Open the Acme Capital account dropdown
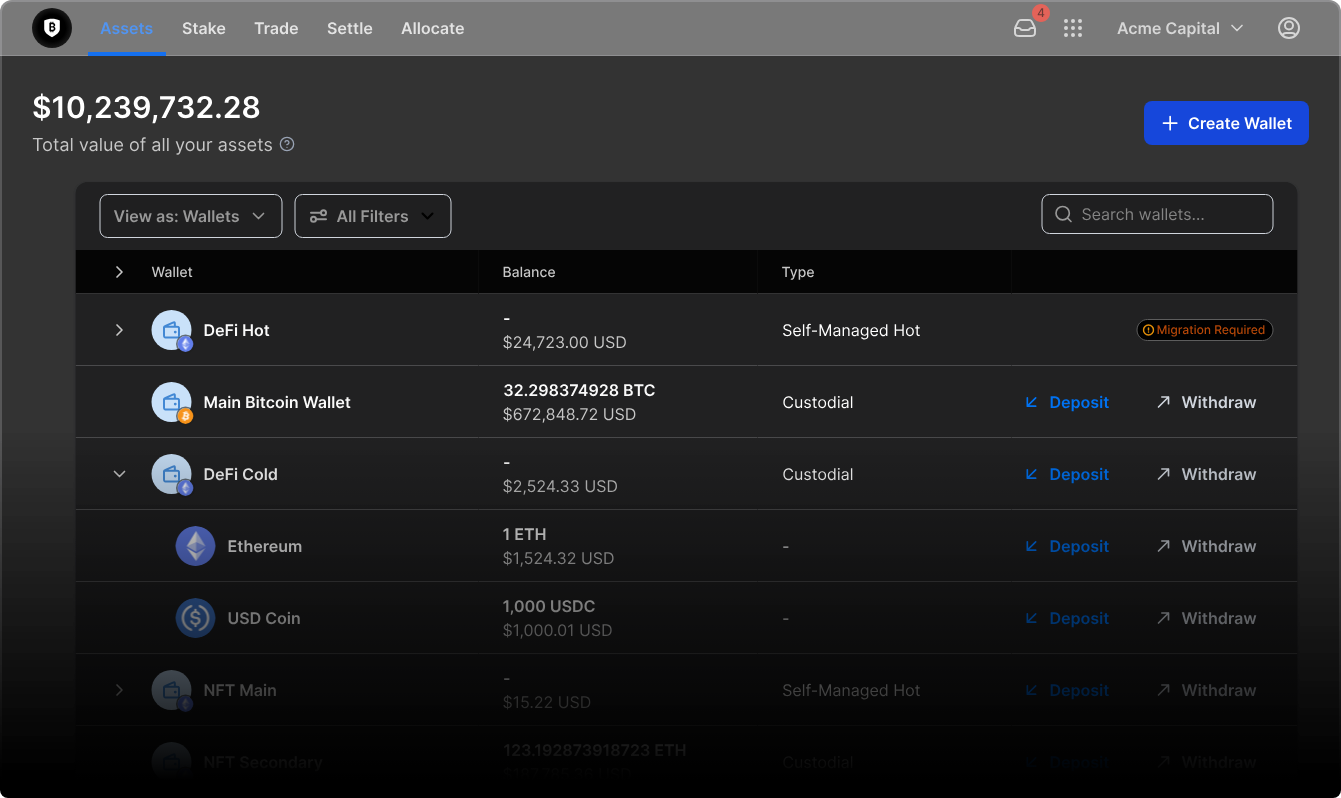 tap(1180, 28)
